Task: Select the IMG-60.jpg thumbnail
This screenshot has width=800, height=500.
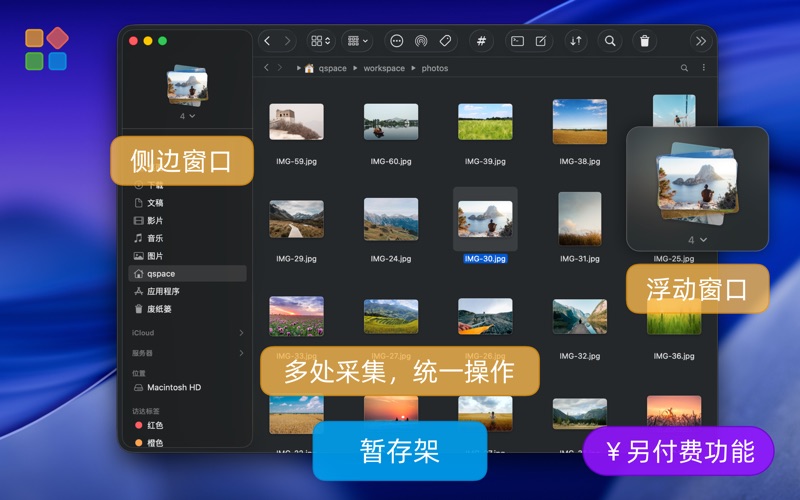Action: 391,122
